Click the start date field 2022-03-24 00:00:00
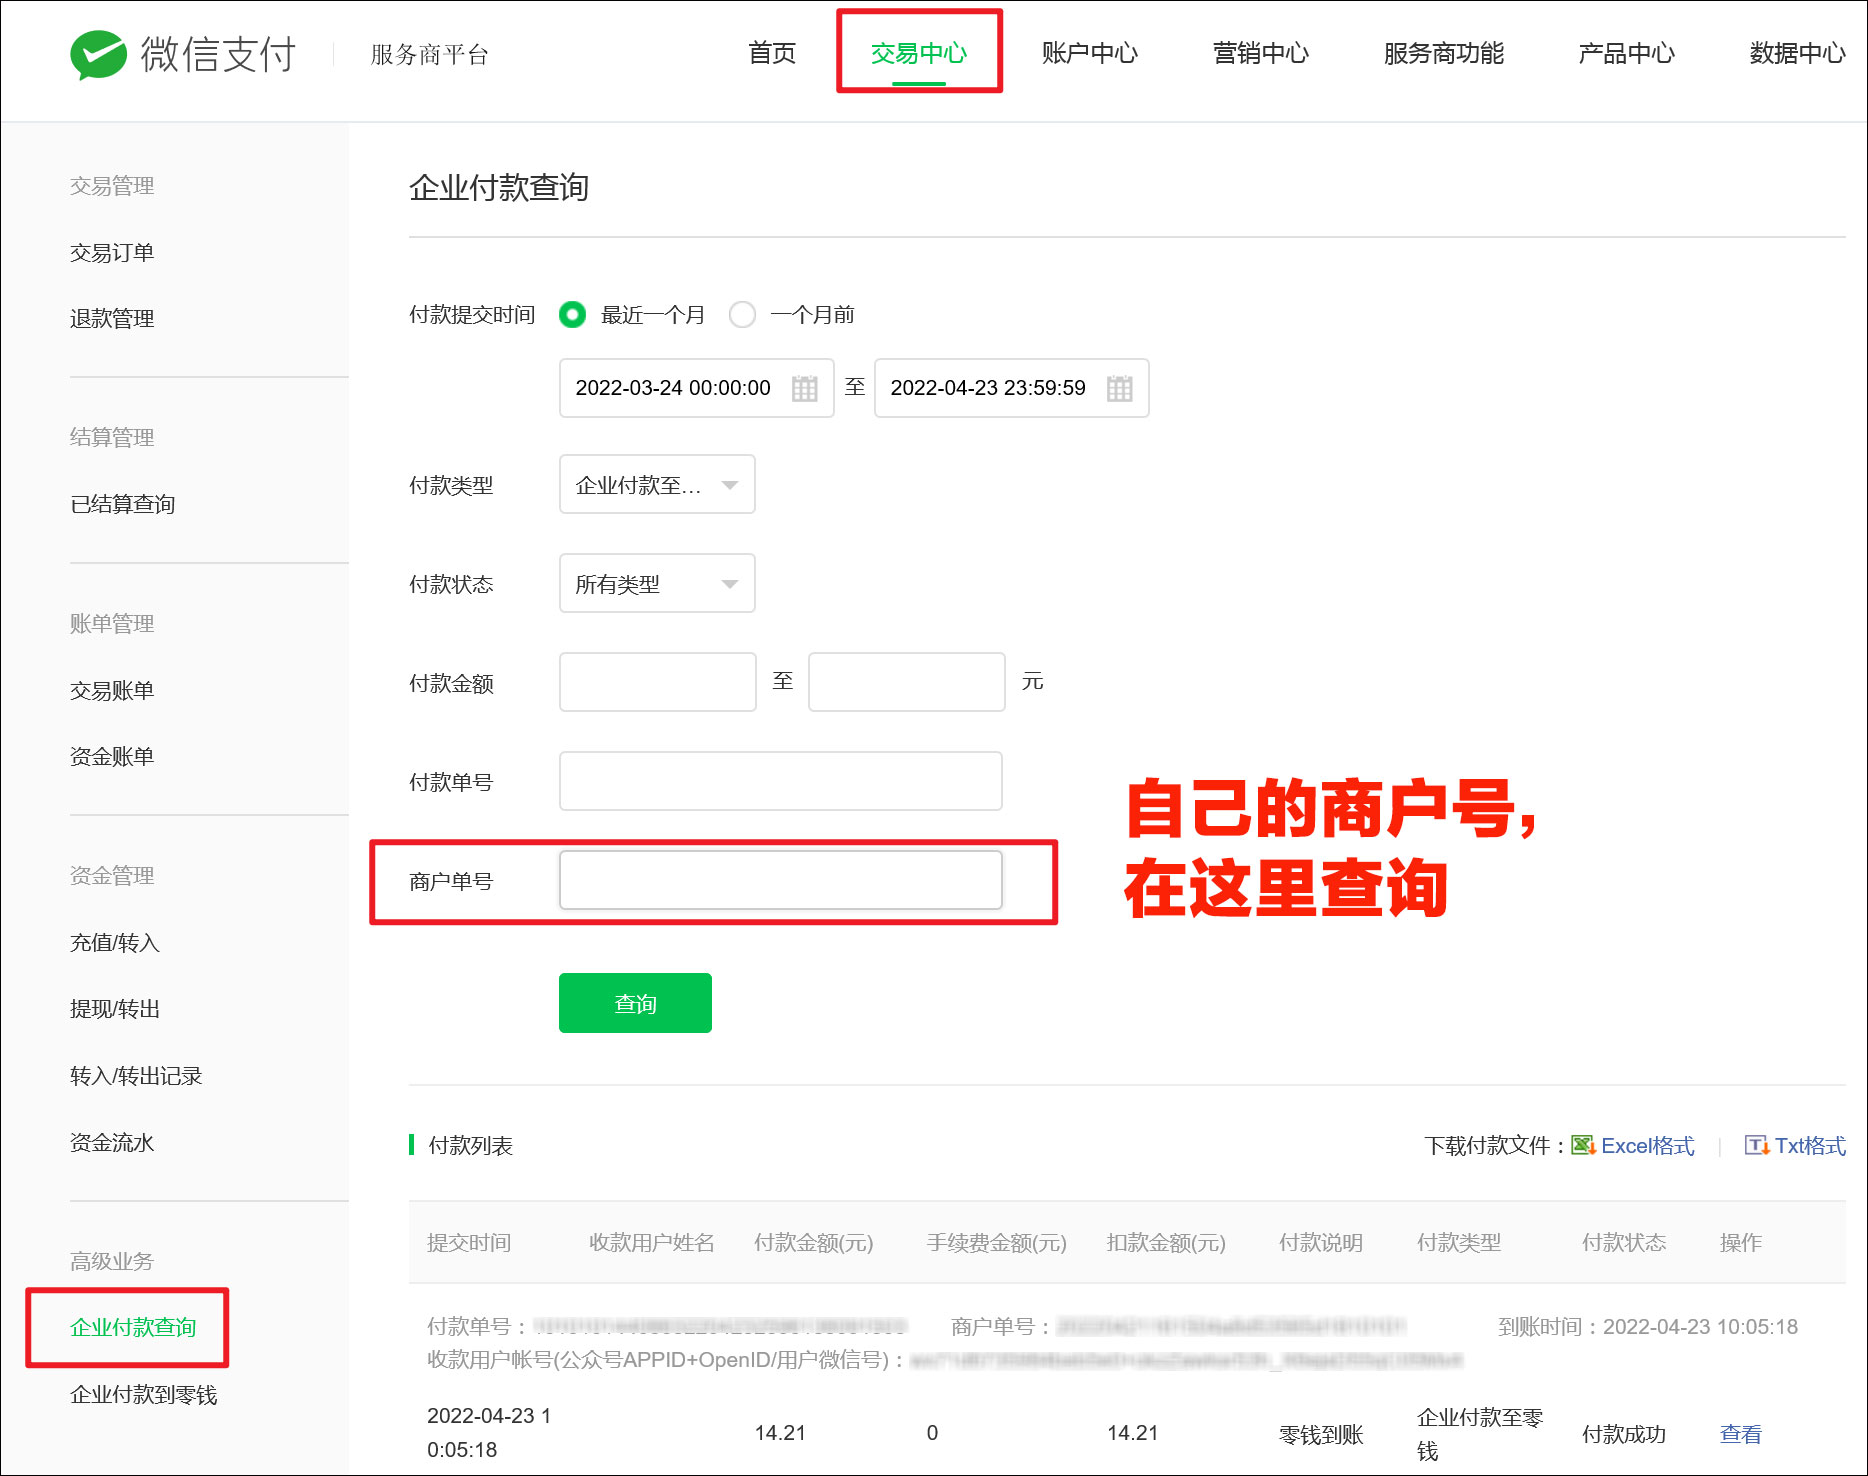 pos(697,388)
